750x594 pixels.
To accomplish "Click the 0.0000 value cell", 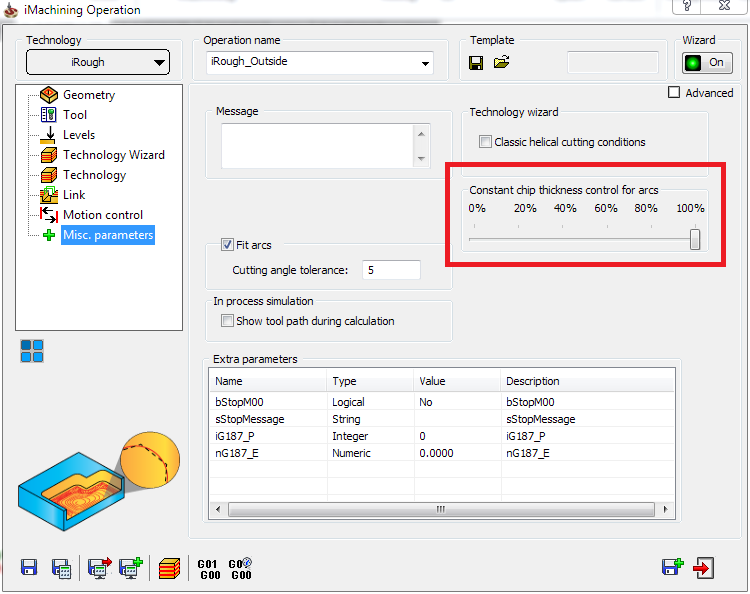I will [x=436, y=453].
